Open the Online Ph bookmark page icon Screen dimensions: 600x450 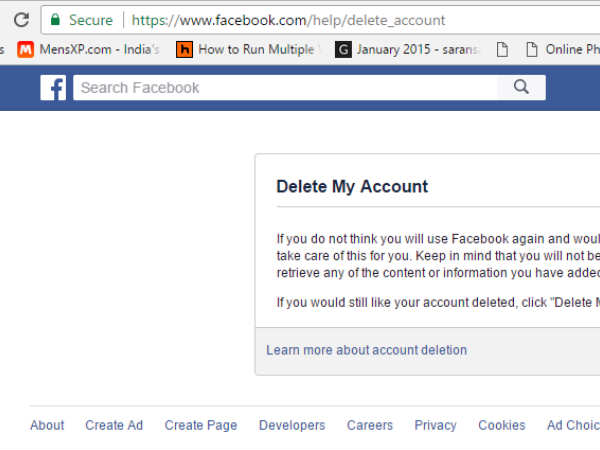(502, 49)
